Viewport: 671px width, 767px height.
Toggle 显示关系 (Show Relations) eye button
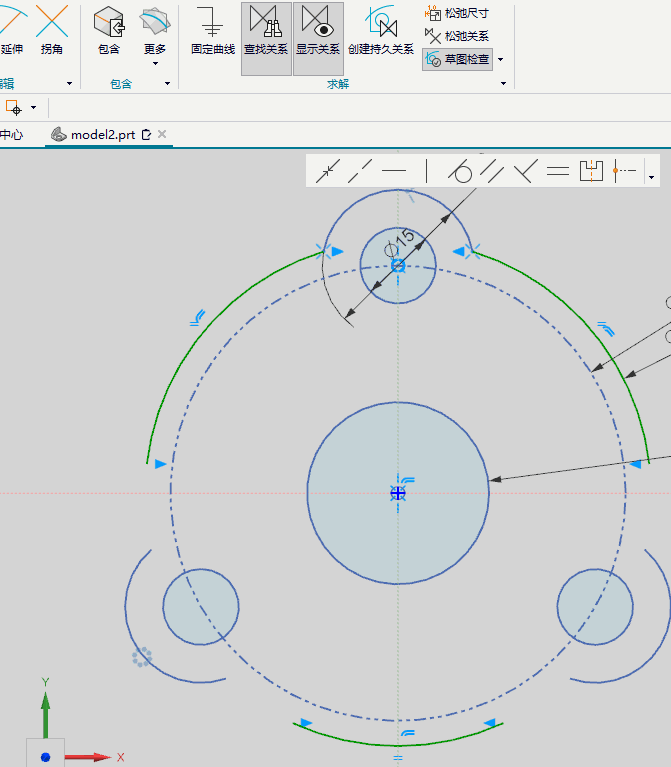[318, 38]
